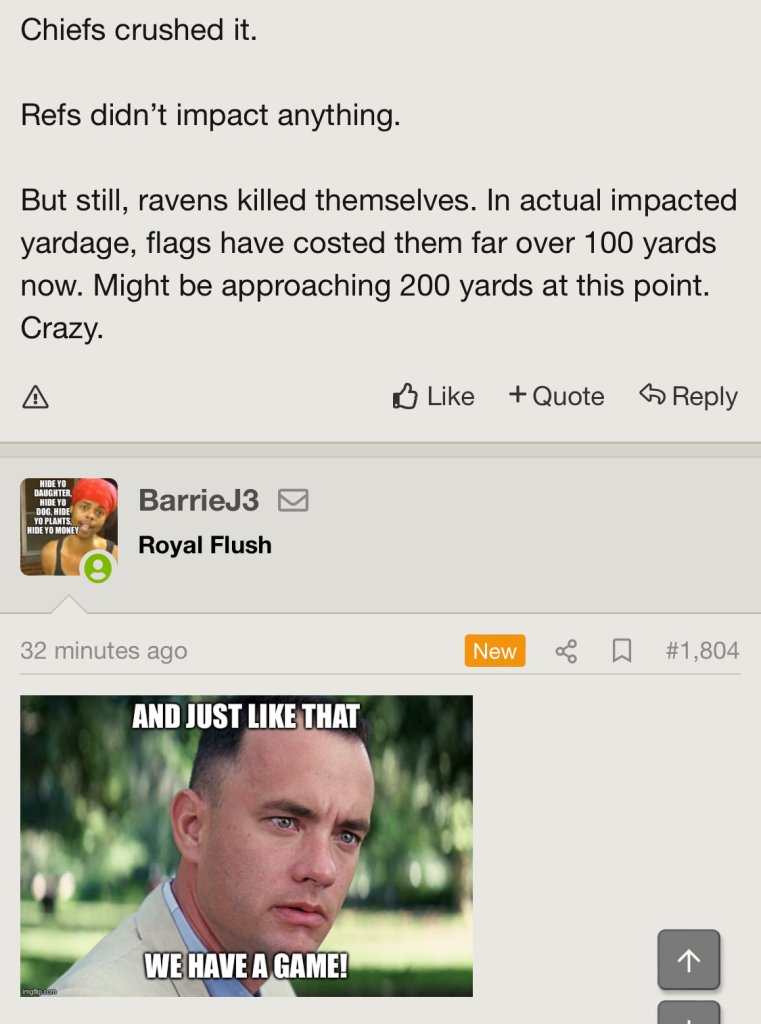Viewport: 761px width, 1024px height.
Task: Click the share icon on post #1,804
Action: tap(566, 650)
